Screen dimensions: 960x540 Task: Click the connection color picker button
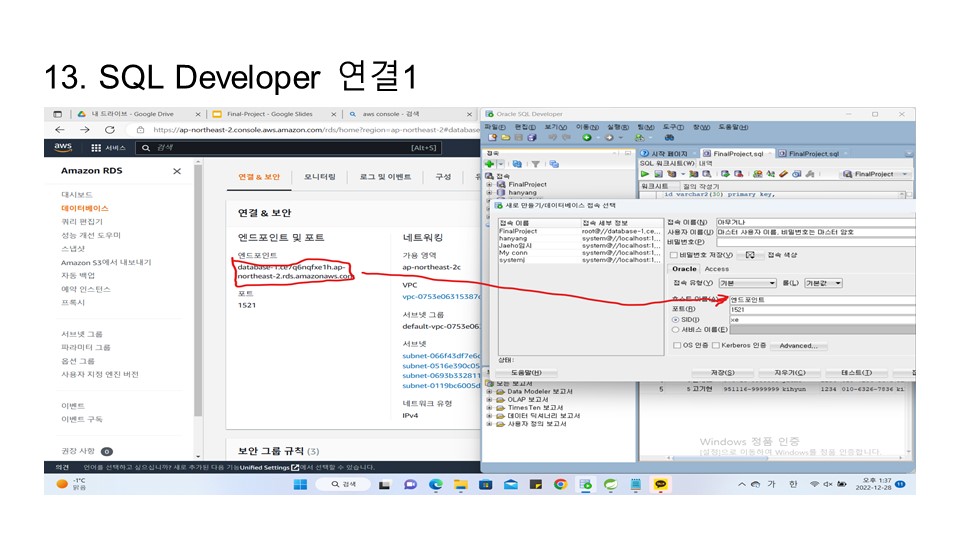pos(750,255)
